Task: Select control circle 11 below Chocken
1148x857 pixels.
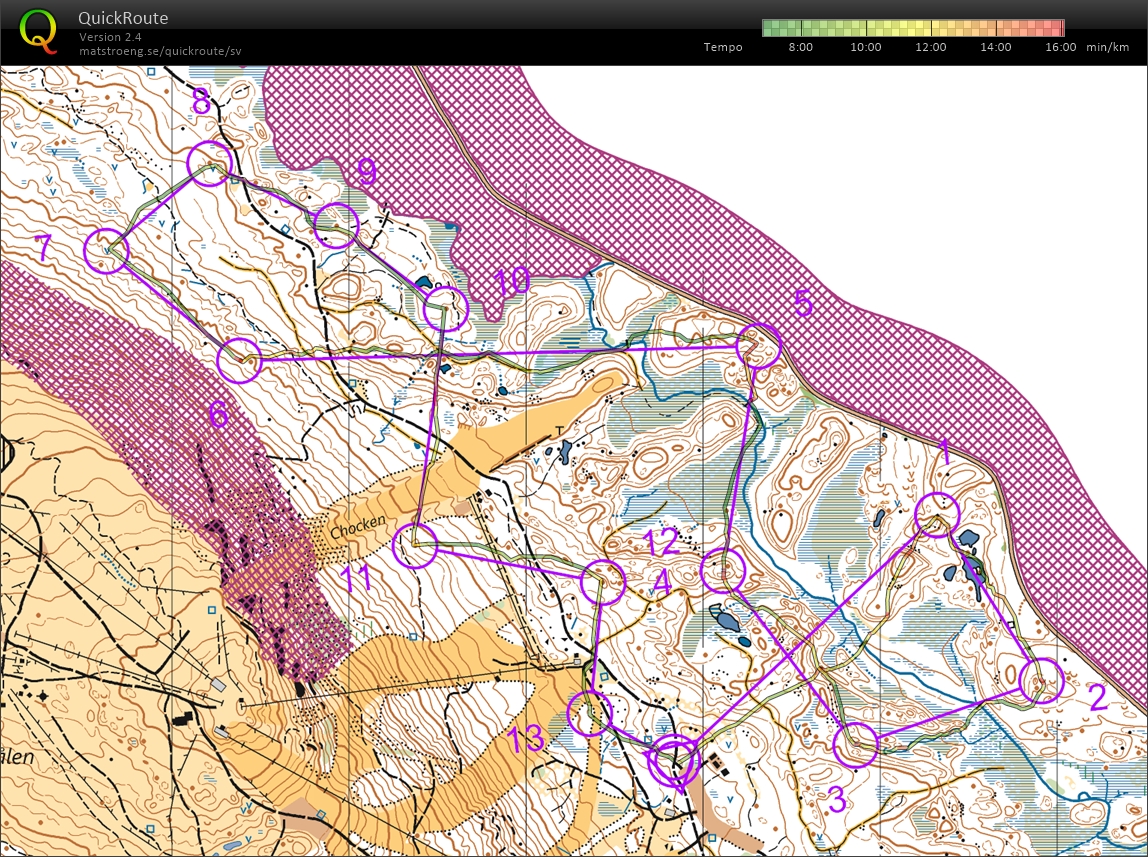Action: tap(415, 546)
